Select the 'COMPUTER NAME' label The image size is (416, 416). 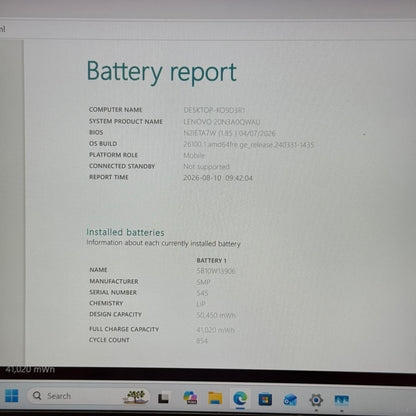coord(116,109)
